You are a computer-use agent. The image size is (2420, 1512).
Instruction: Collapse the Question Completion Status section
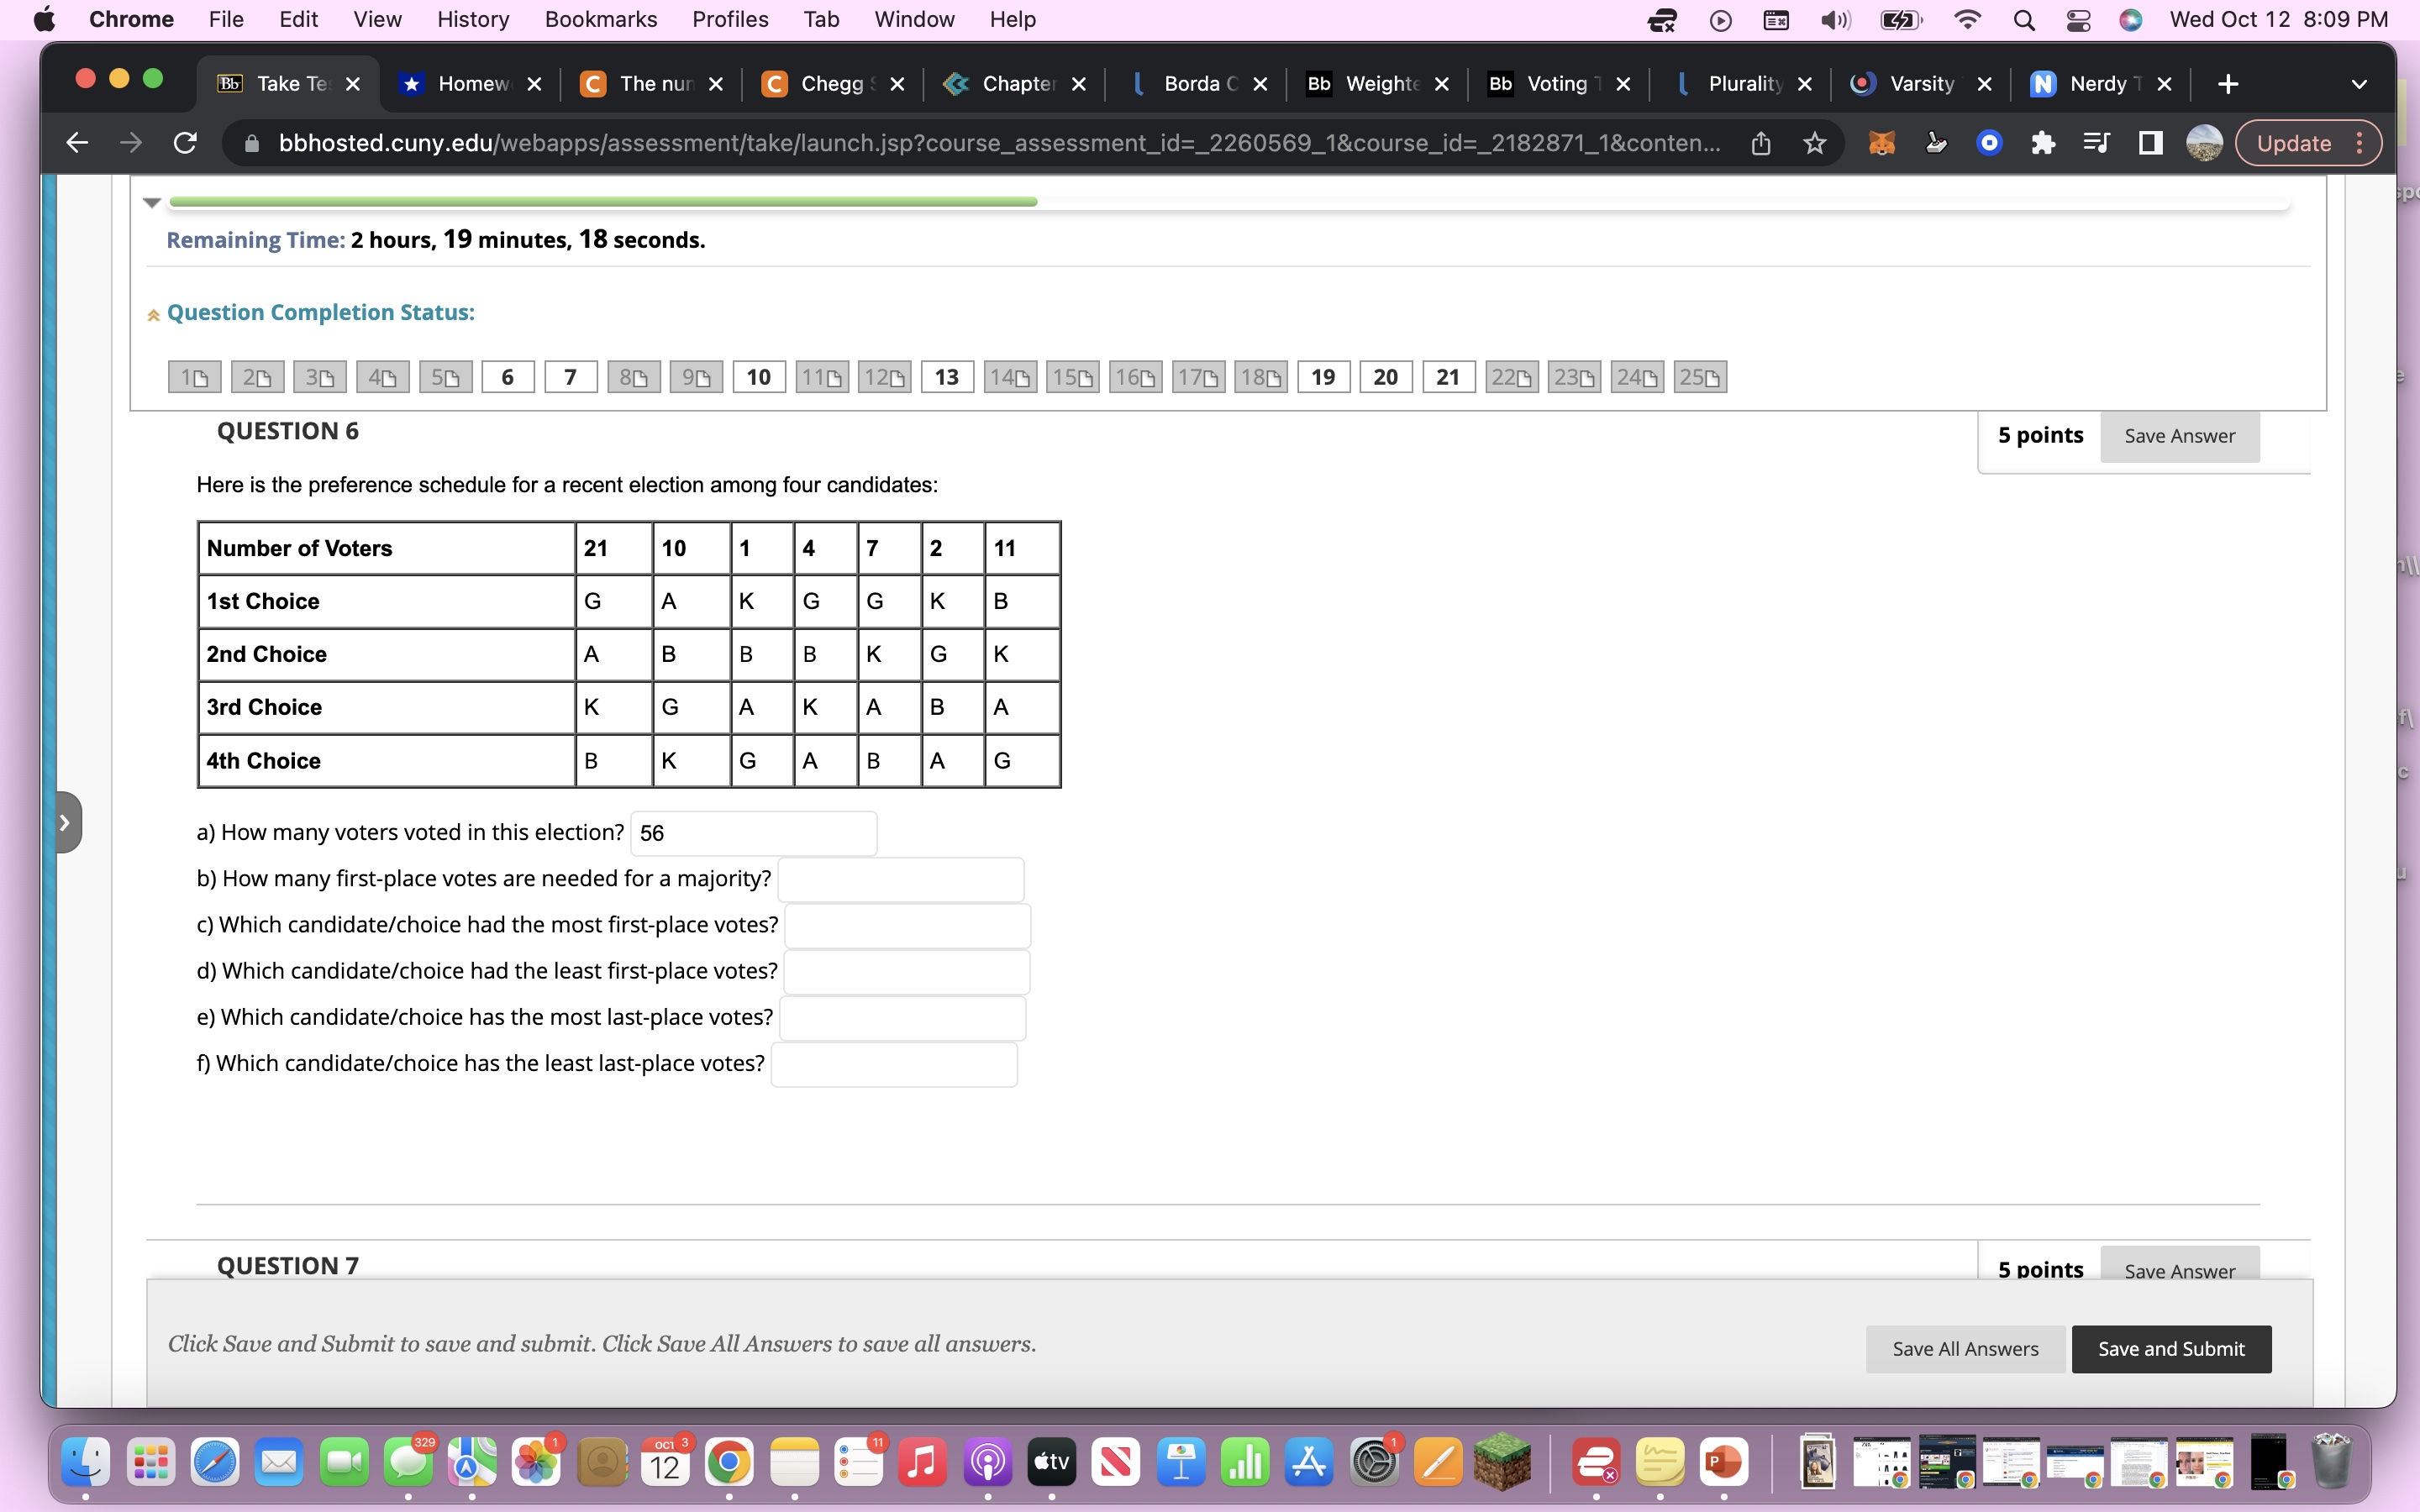(153, 313)
